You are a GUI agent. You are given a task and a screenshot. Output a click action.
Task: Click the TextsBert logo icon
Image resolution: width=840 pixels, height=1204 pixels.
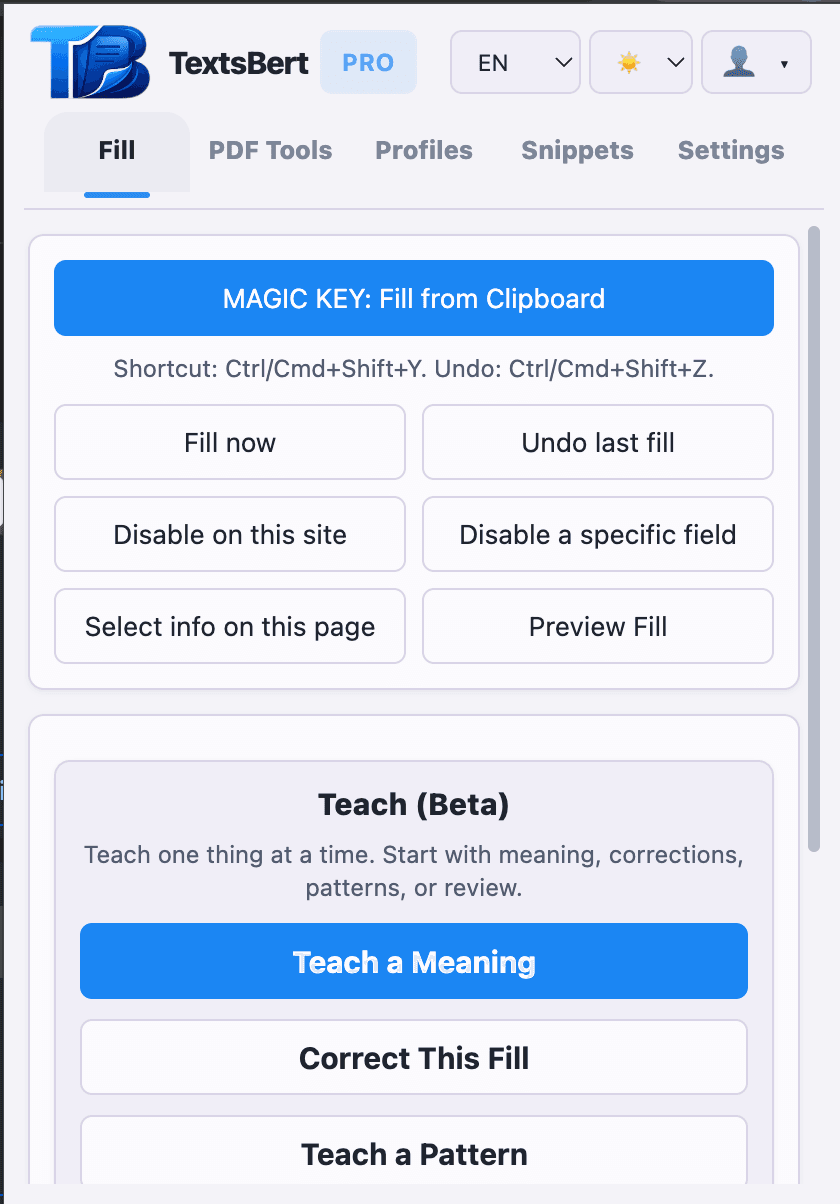[x=88, y=62]
